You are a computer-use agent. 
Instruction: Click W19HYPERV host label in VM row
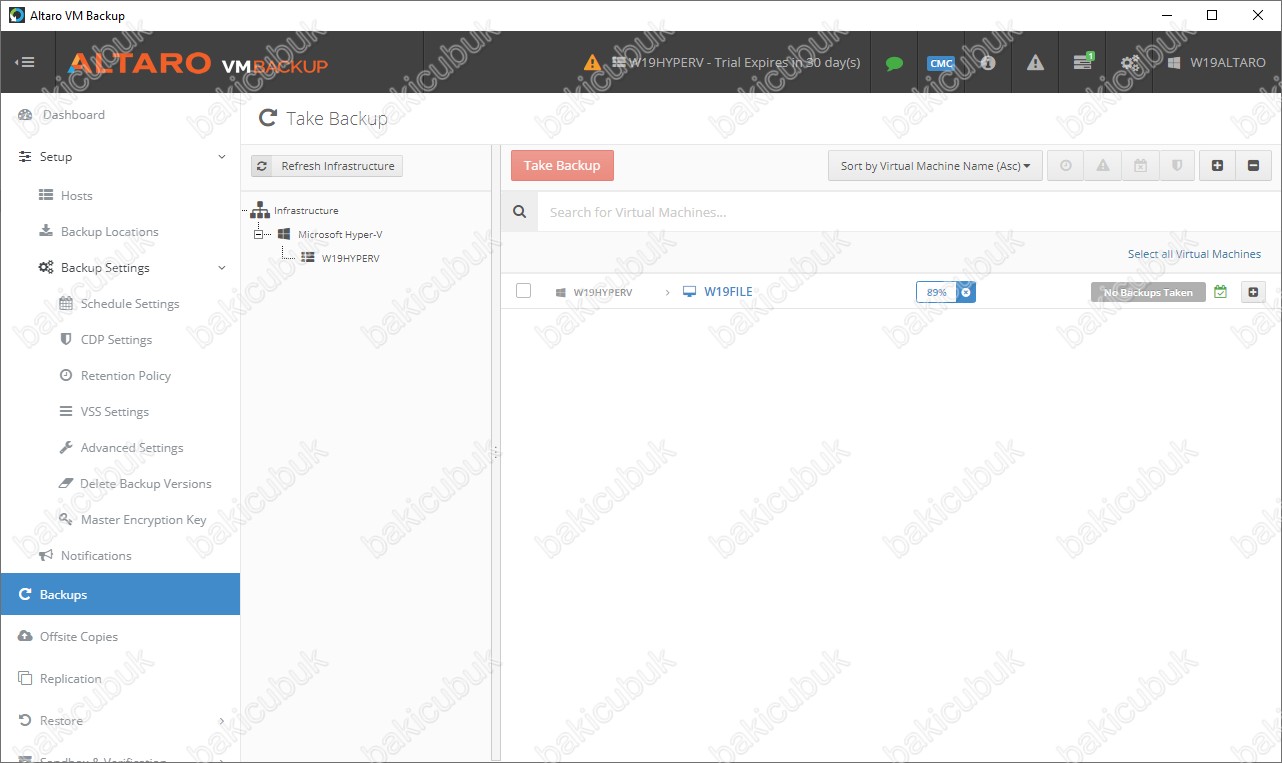point(603,292)
